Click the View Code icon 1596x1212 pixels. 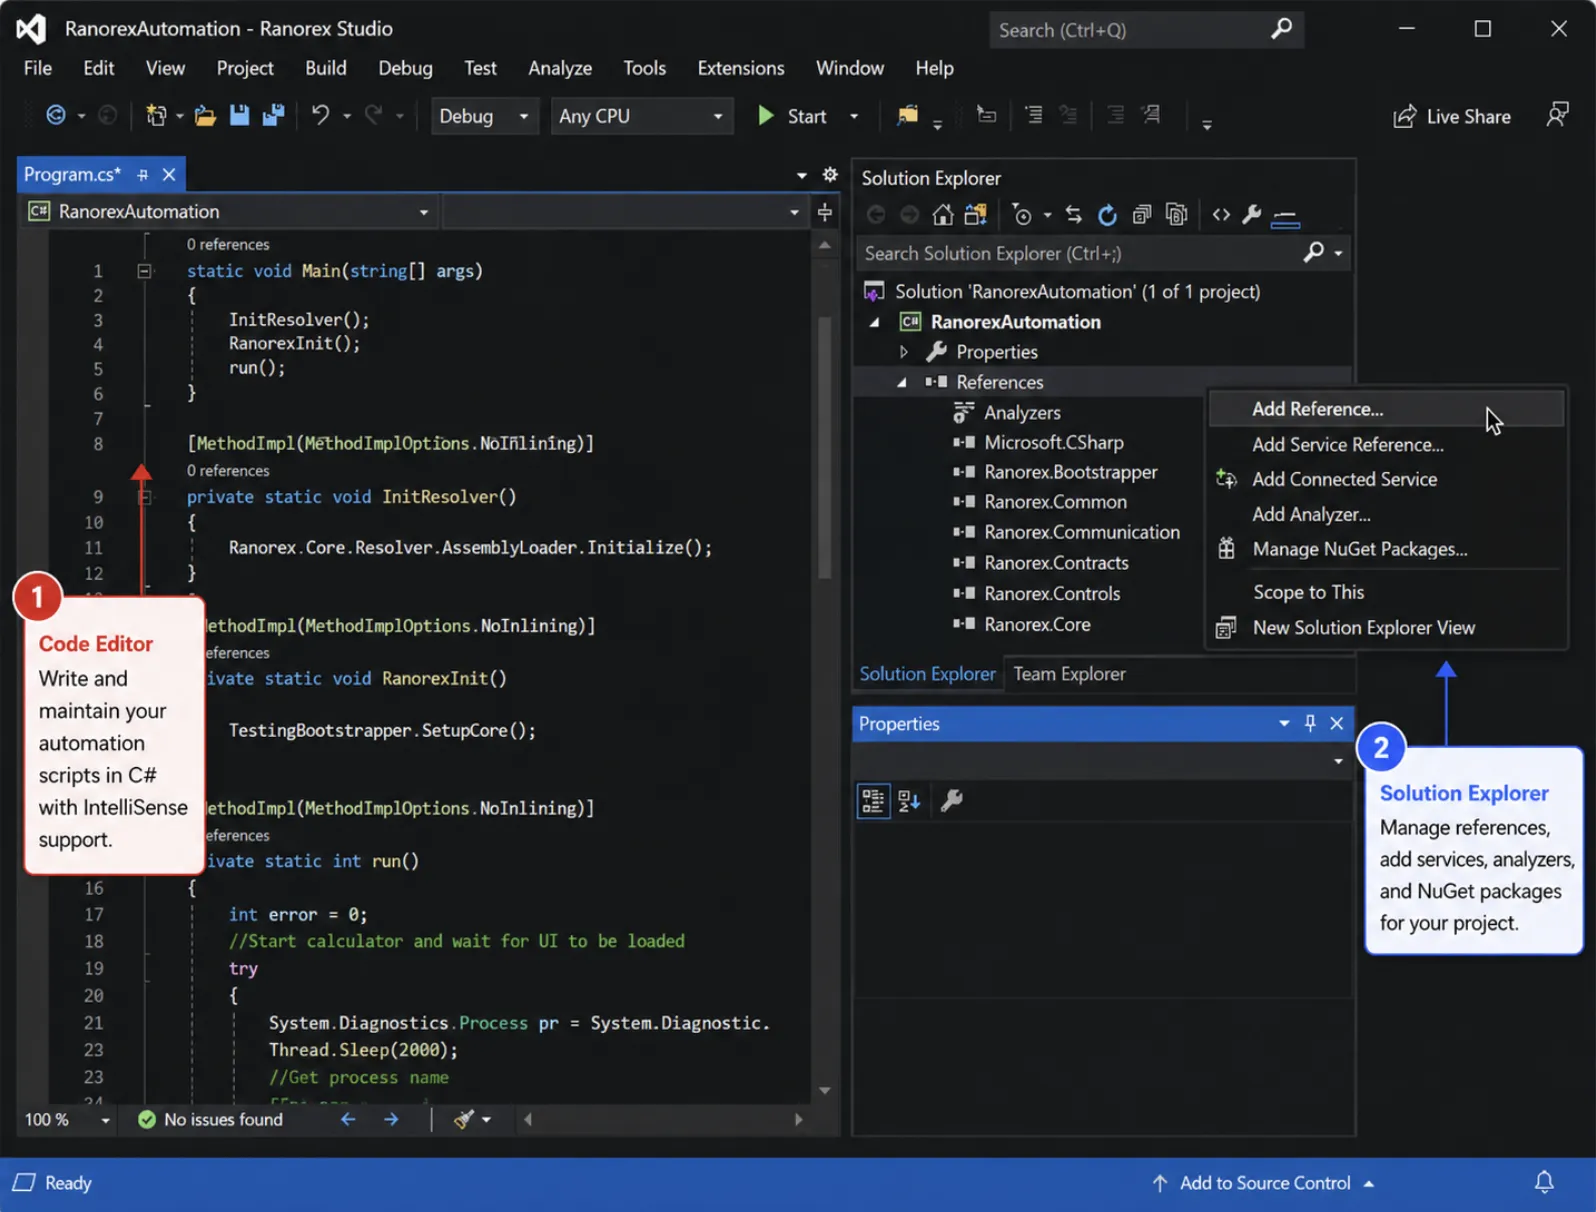pyautogui.click(x=1221, y=215)
